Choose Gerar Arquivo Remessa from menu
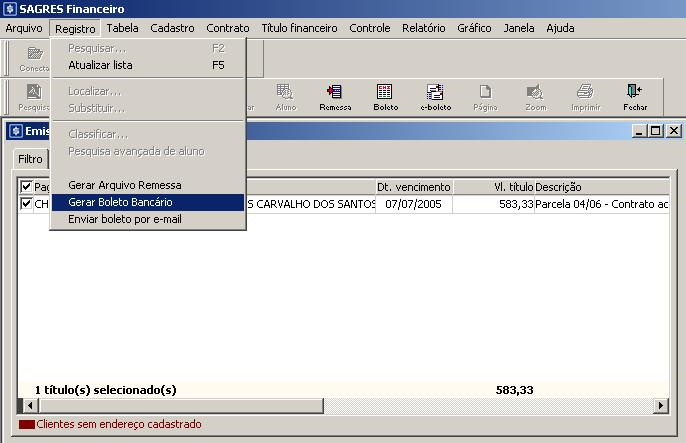Image resolution: width=686 pixels, height=443 pixels. tap(124, 185)
